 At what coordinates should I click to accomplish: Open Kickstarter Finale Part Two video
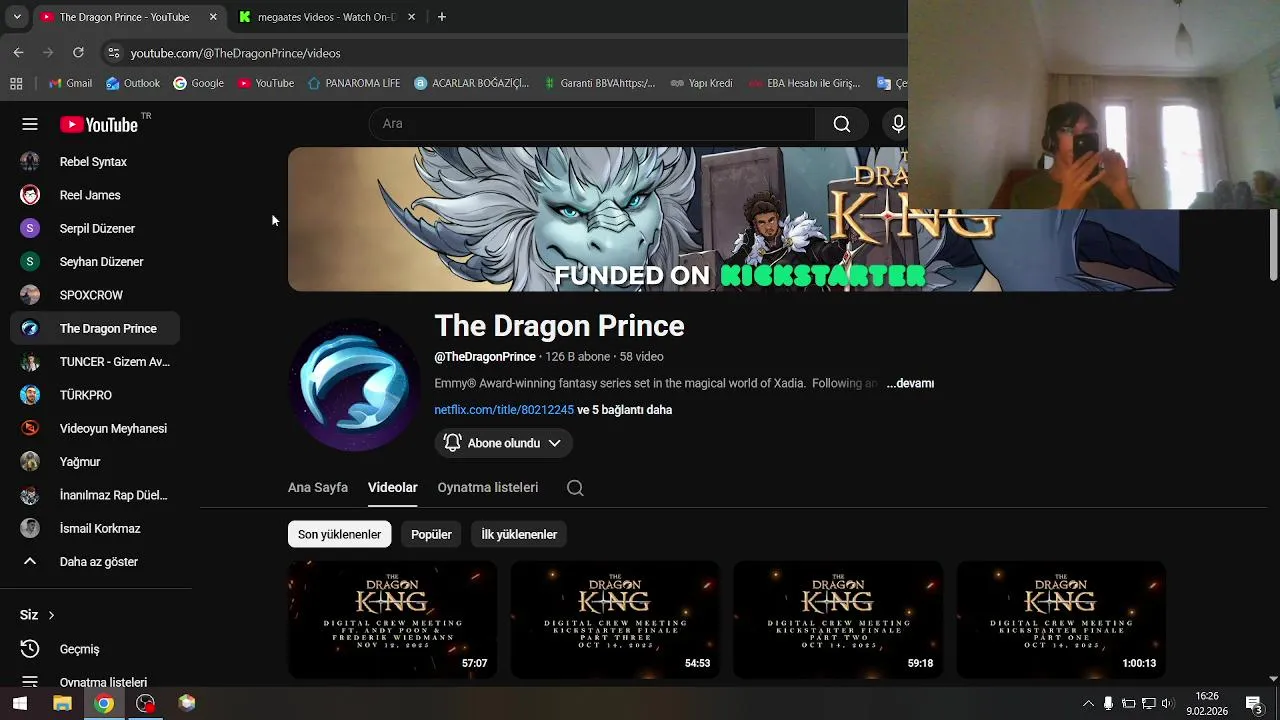(838, 620)
